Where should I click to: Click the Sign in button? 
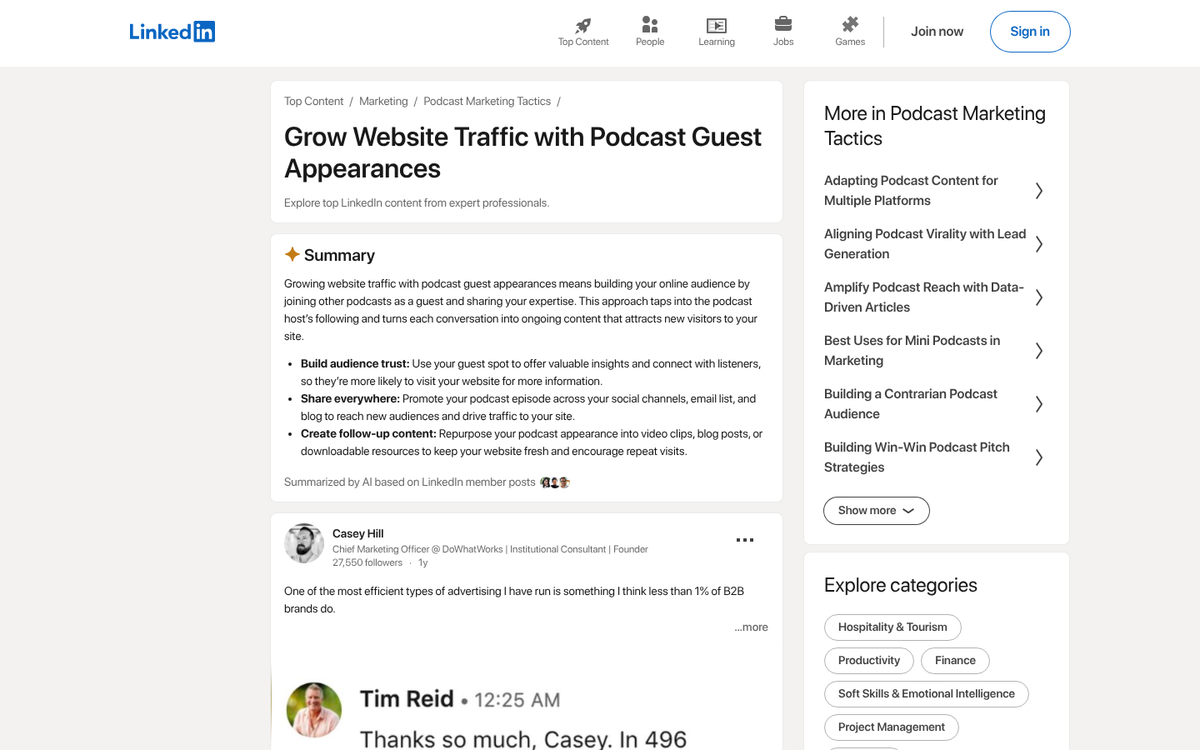[x=1030, y=31]
